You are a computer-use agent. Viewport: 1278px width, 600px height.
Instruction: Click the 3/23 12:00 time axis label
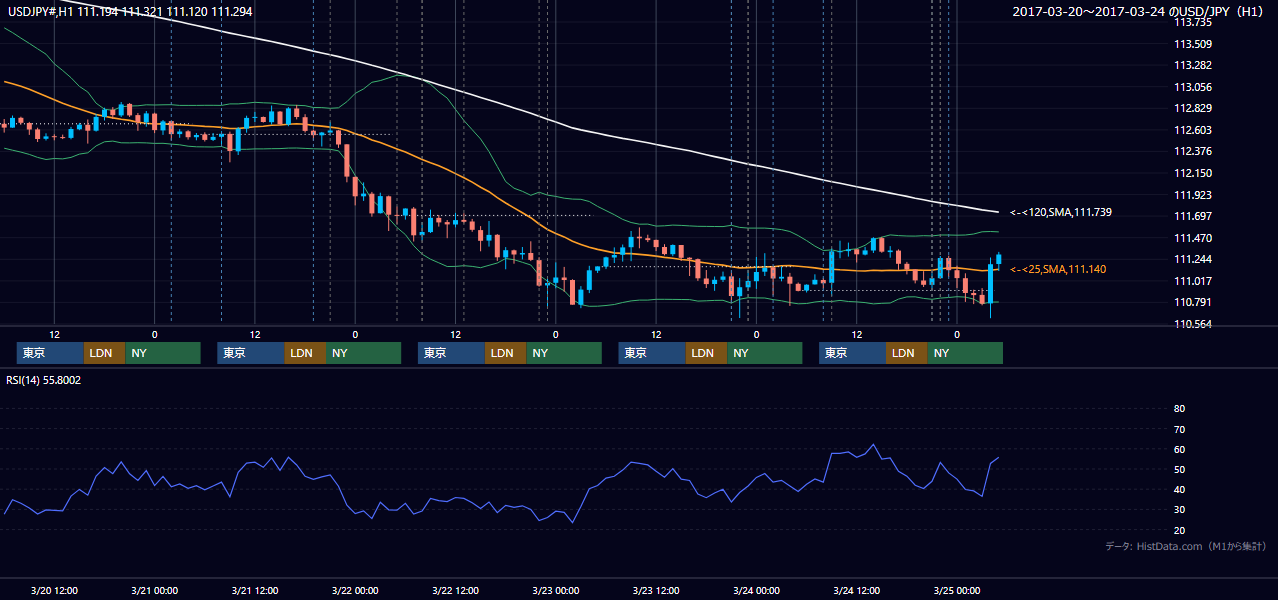pyautogui.click(x=656, y=590)
